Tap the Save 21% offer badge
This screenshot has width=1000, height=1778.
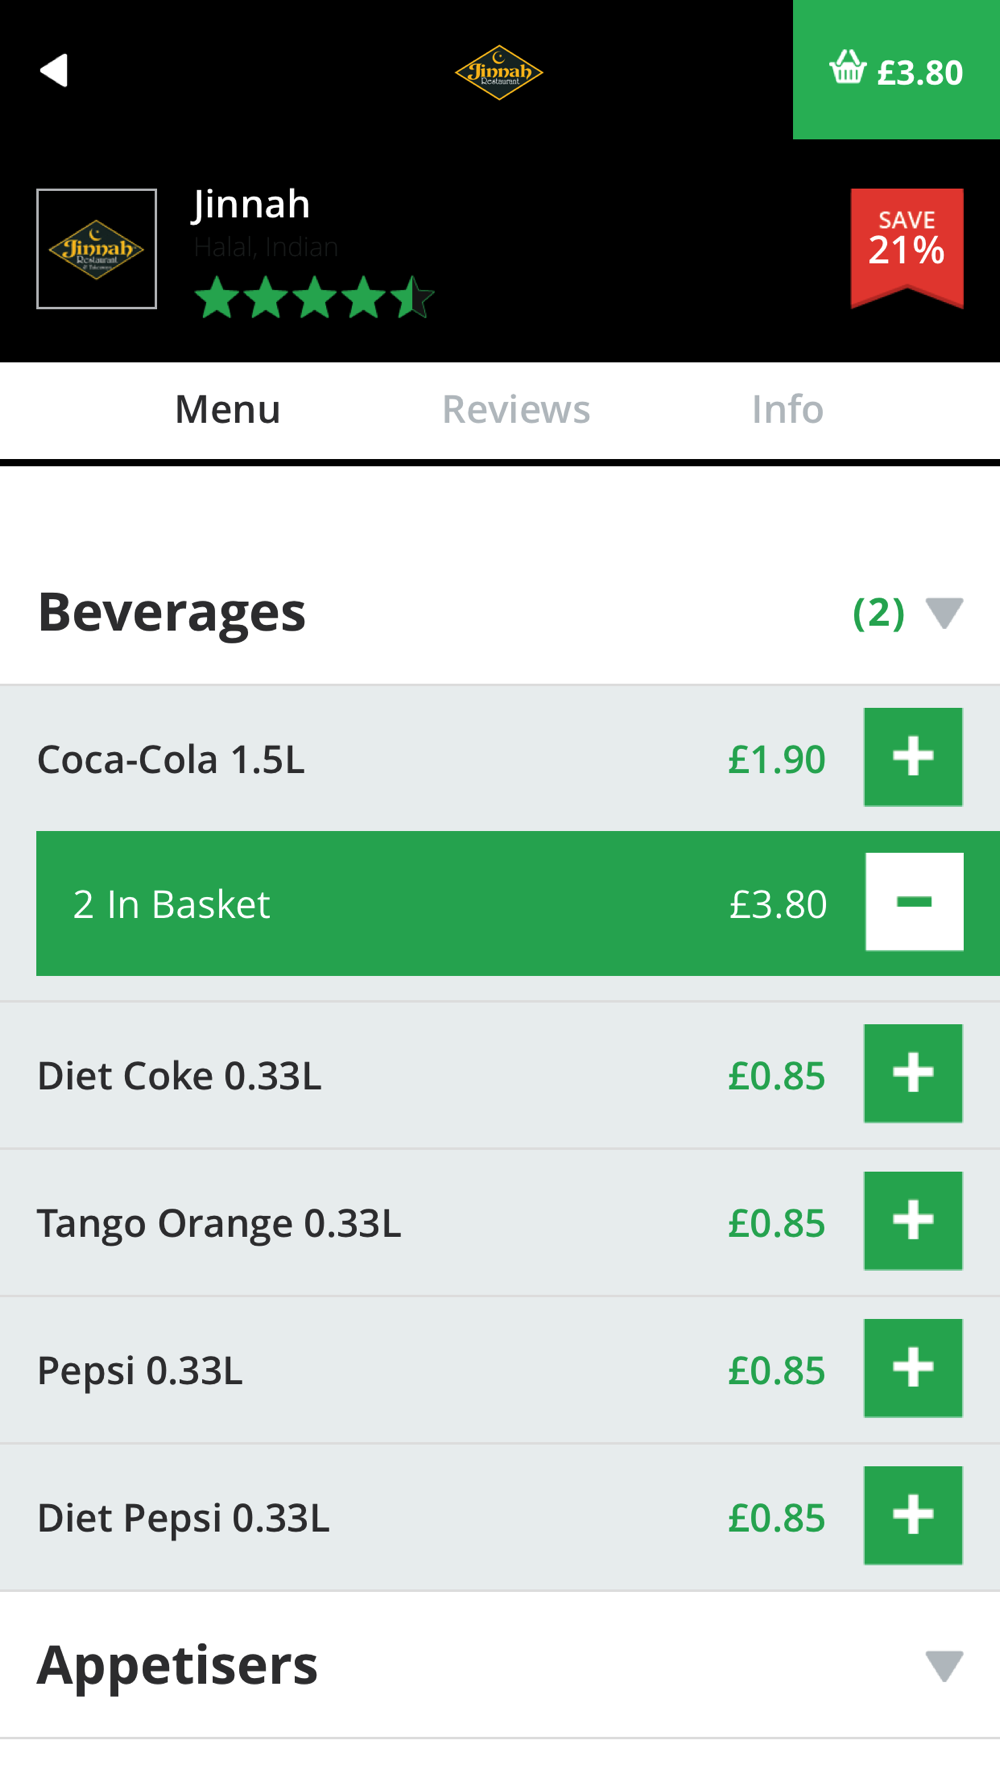907,245
